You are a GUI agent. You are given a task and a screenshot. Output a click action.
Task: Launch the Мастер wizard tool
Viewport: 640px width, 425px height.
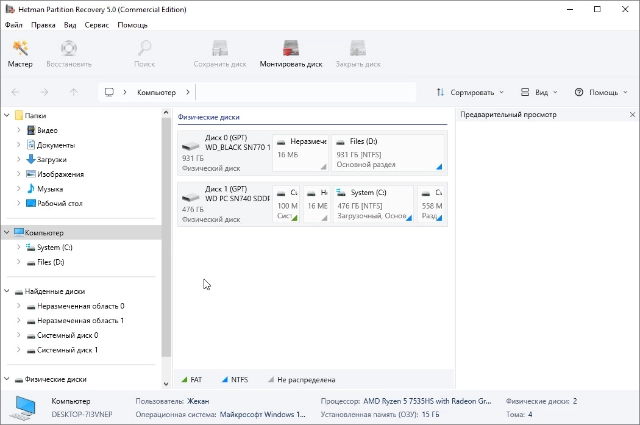click(20, 53)
